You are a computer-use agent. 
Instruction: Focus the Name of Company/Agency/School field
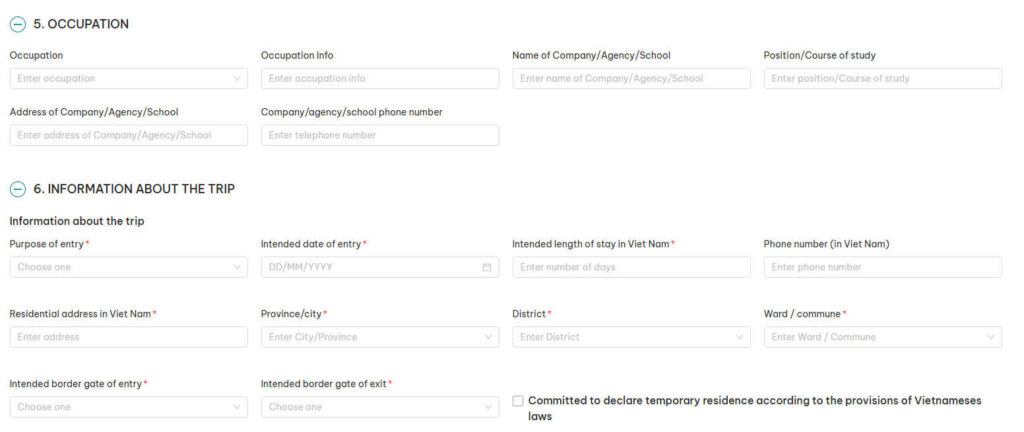coord(631,78)
